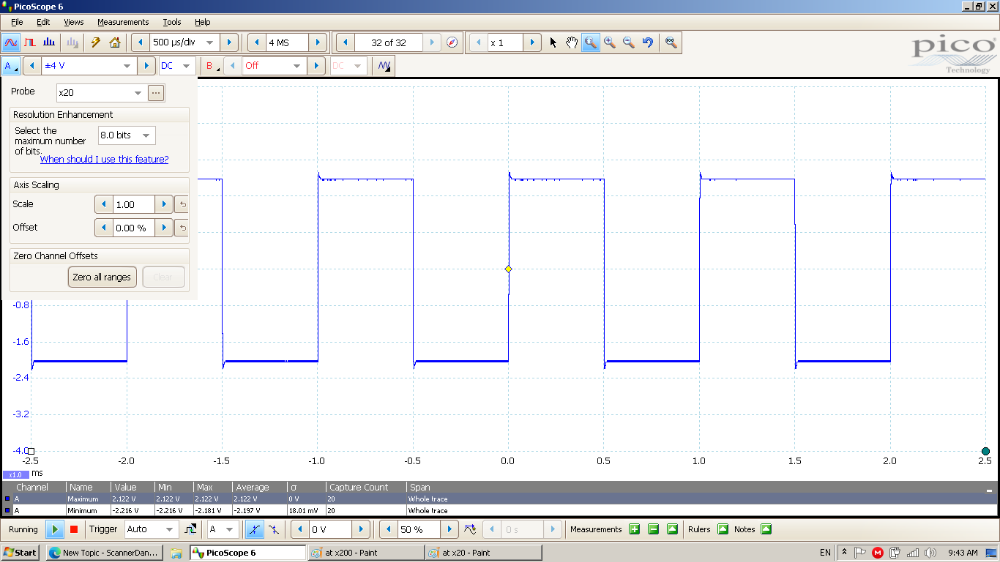Go to previous buffer waveform

tap(345, 43)
